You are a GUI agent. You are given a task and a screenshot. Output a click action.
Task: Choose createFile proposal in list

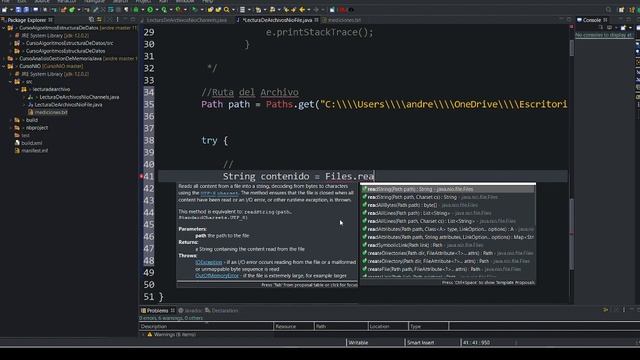pyautogui.click(x=448, y=269)
